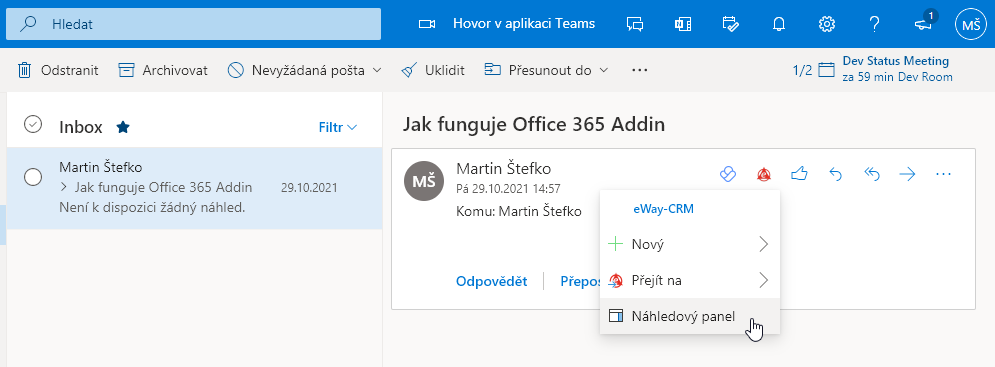Screen dimensions: 995x367
Task: Click Odstranit to delete the message
Action: pos(58,70)
